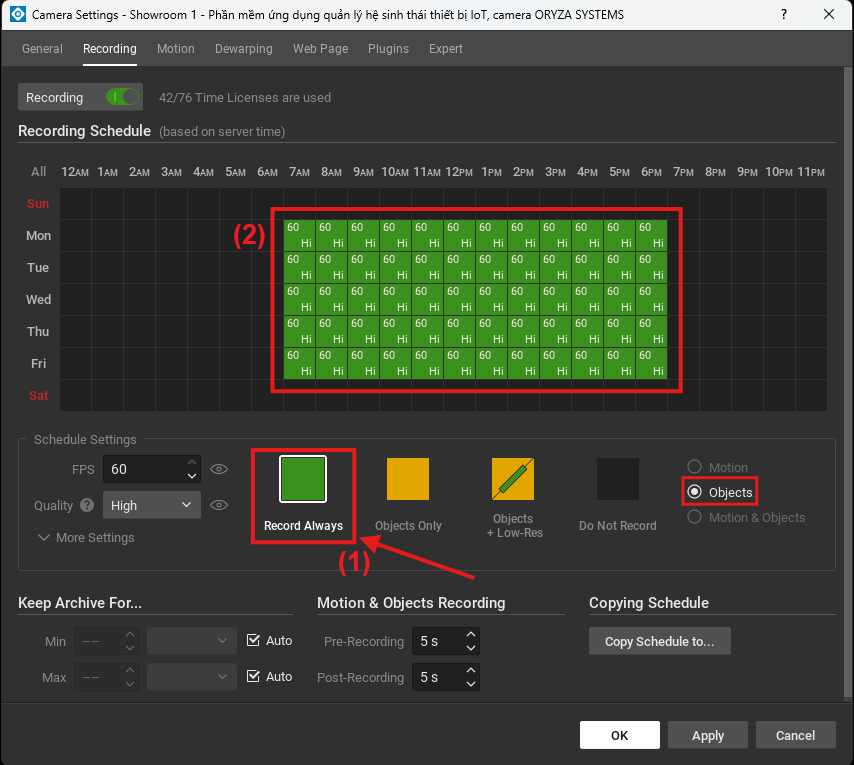
Task: Uncheck the Max archive Auto checkbox
Action: (253, 676)
